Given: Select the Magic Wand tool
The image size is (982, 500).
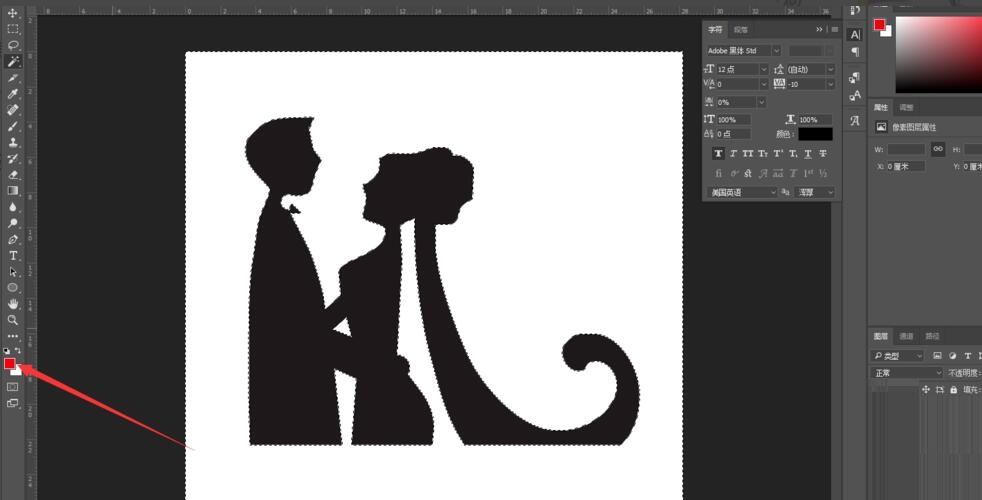Looking at the screenshot, I should 13,61.
